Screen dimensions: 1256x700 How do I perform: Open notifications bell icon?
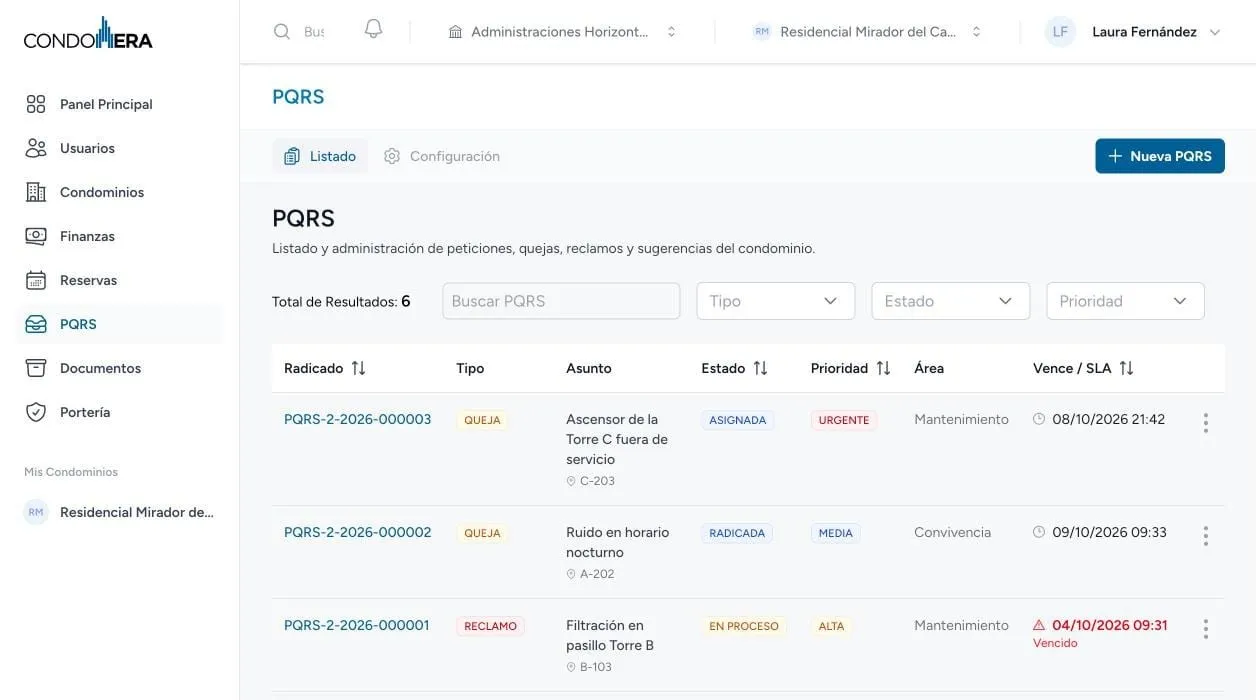click(x=373, y=30)
